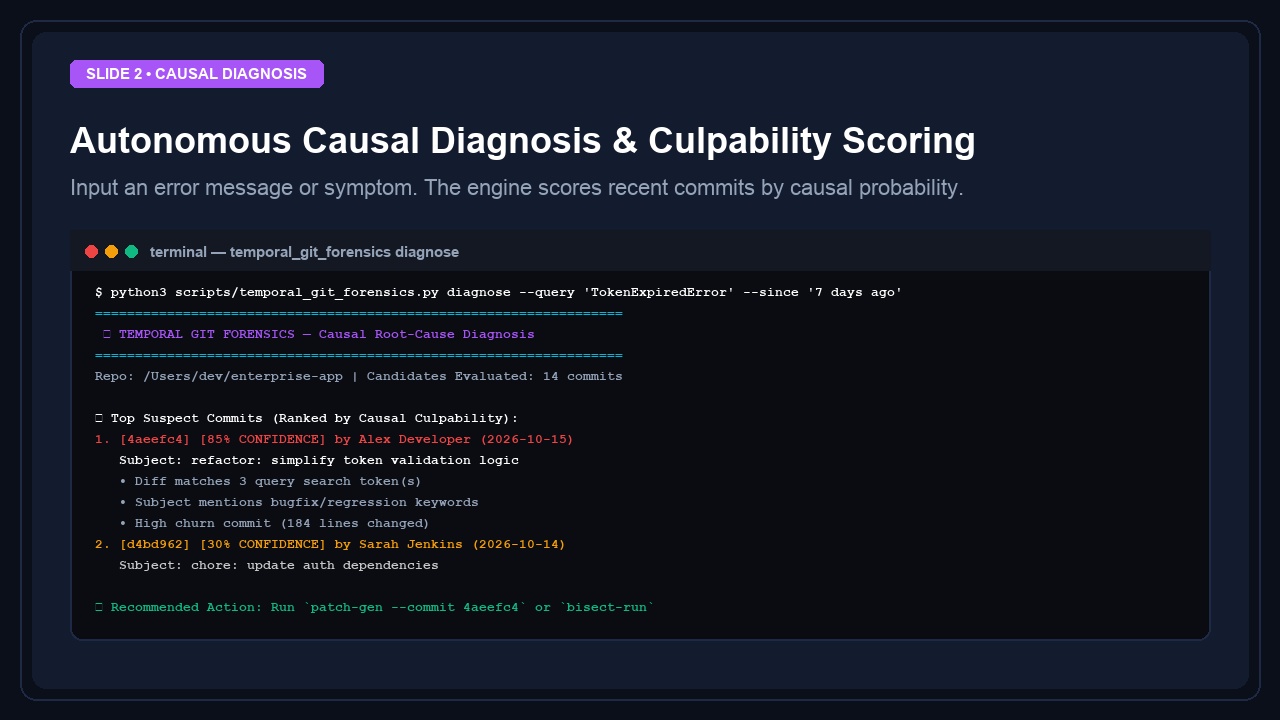Click the 'Repo: /Users/dev/enterprise-app' line
The height and width of the screenshot is (720, 1280).
click(359, 376)
